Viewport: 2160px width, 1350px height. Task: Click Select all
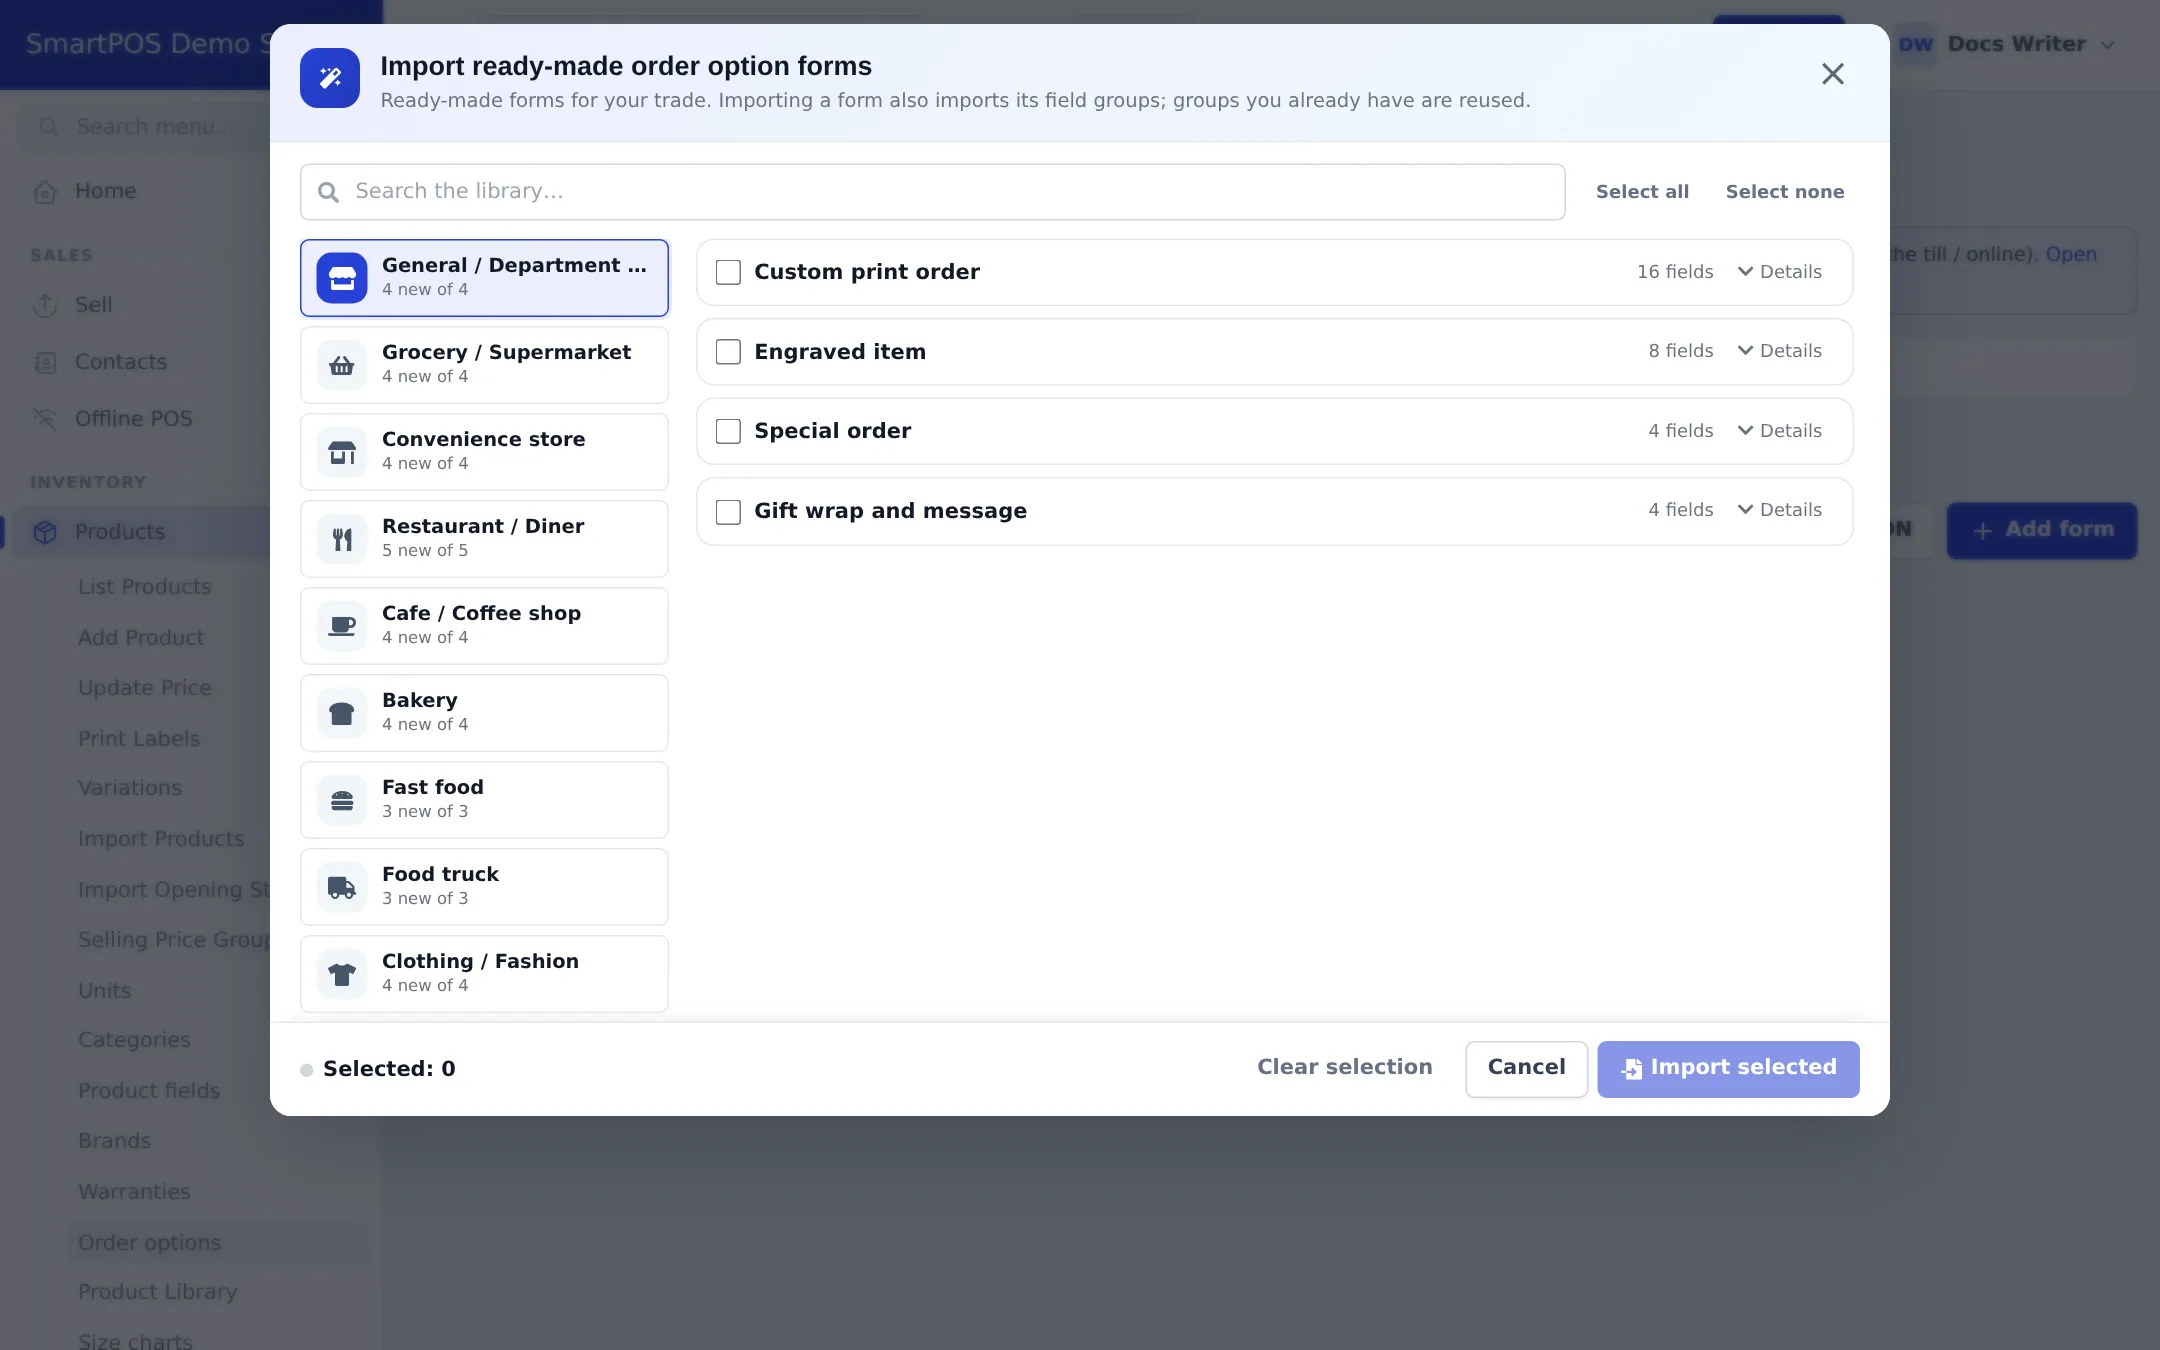[x=1642, y=192]
